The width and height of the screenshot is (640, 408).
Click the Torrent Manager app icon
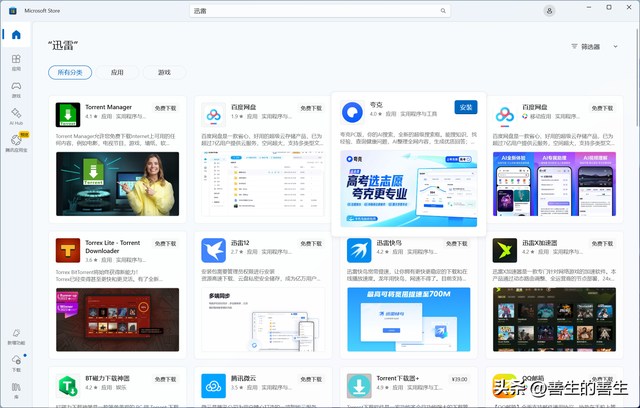(68, 115)
